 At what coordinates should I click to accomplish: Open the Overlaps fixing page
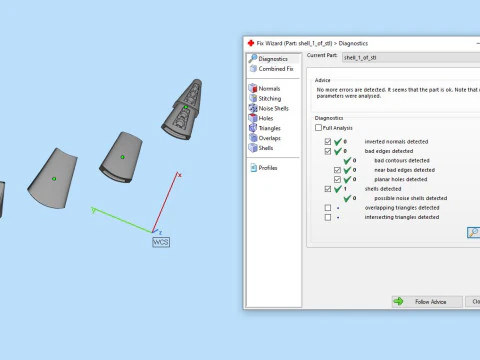tap(265, 138)
